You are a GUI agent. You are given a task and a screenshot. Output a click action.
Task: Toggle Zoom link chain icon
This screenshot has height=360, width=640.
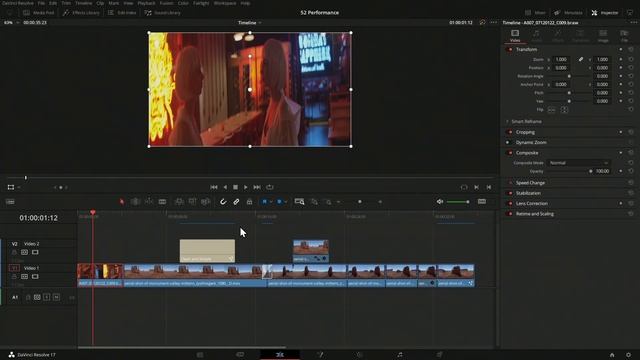point(580,60)
